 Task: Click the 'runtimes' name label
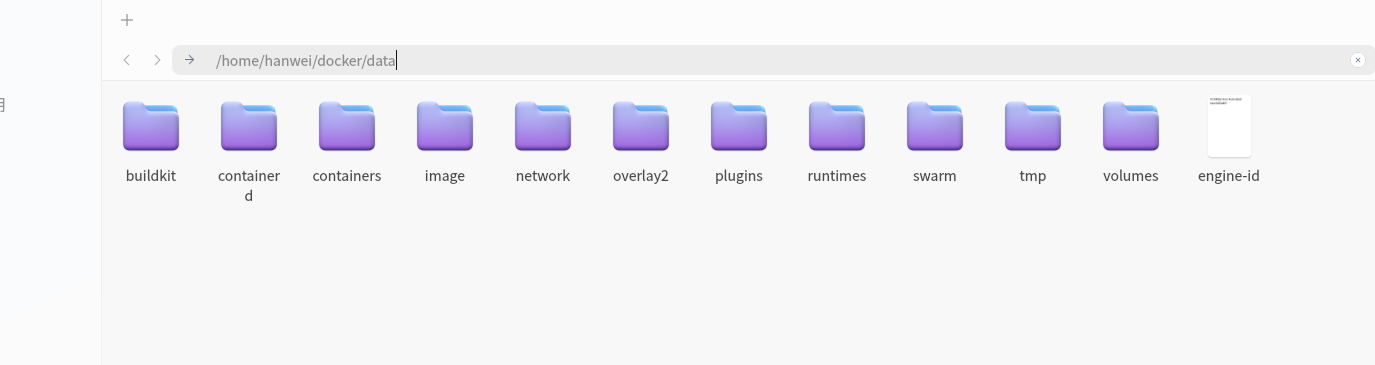pos(837,176)
